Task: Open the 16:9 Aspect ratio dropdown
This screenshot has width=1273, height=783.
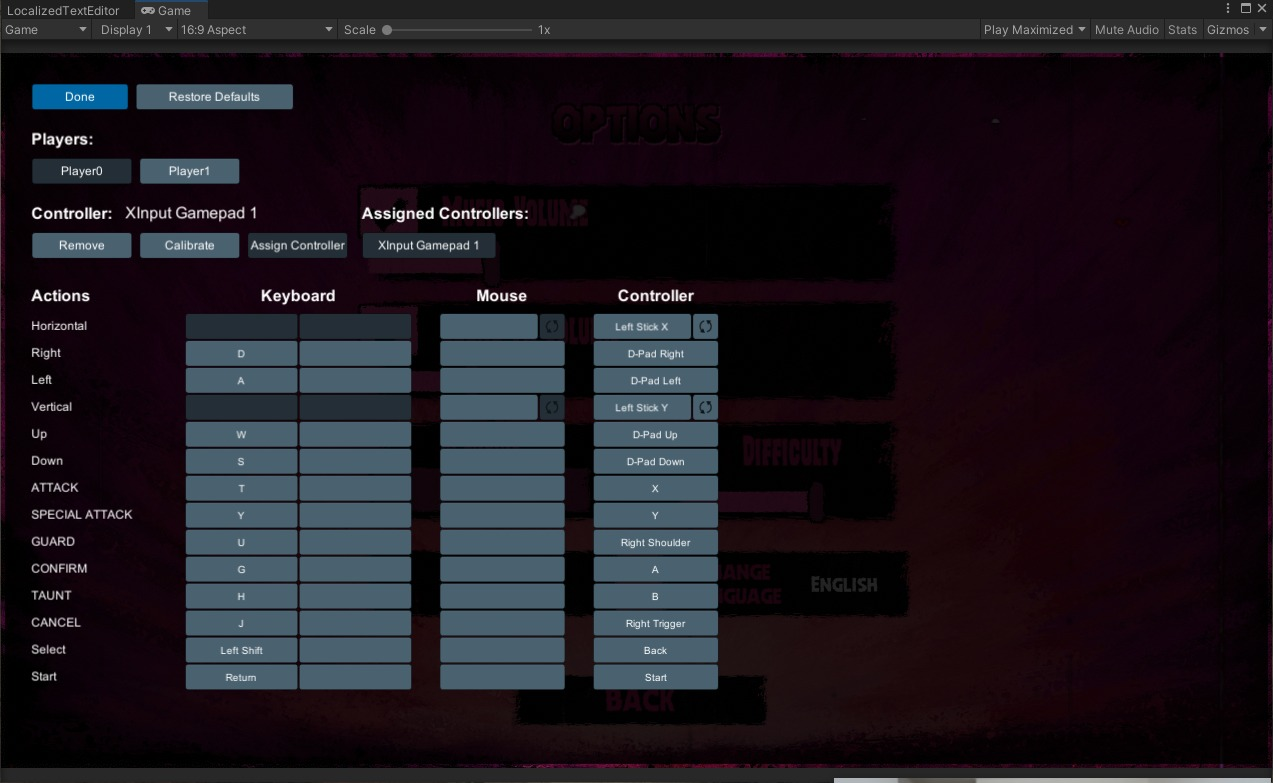Action: click(x=253, y=29)
